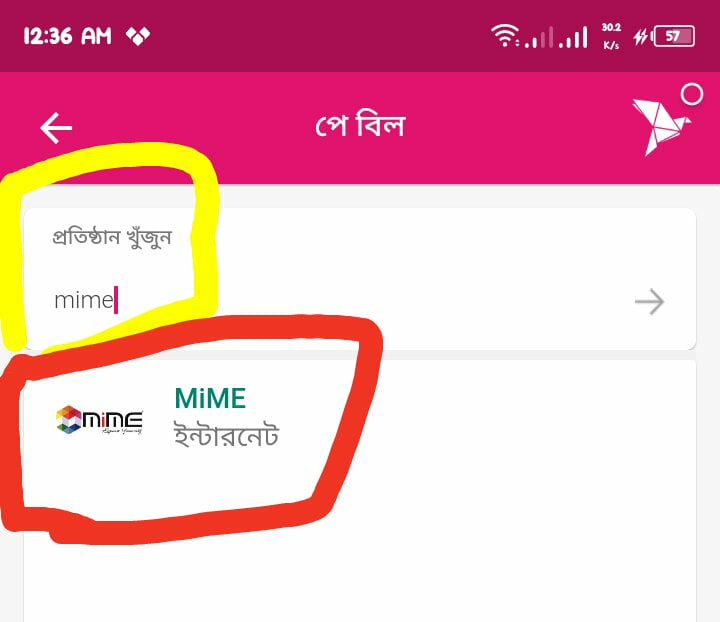The image size is (720, 622).
Task: Tap the Wi-Fi icon in status bar
Action: [x=505, y=35]
